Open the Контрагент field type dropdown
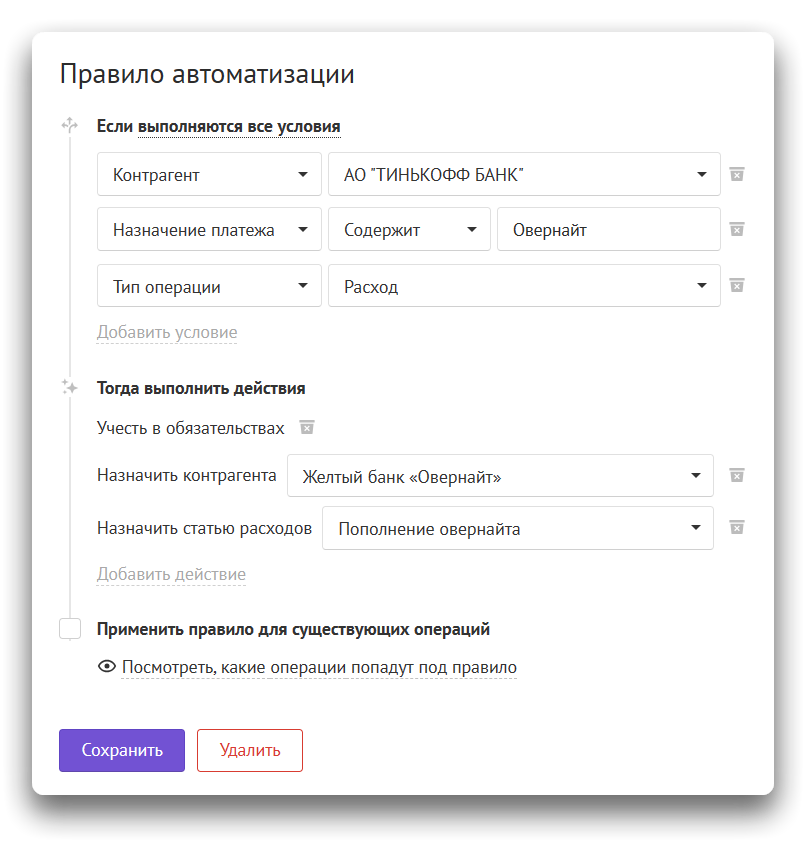806x843 pixels. (x=209, y=175)
